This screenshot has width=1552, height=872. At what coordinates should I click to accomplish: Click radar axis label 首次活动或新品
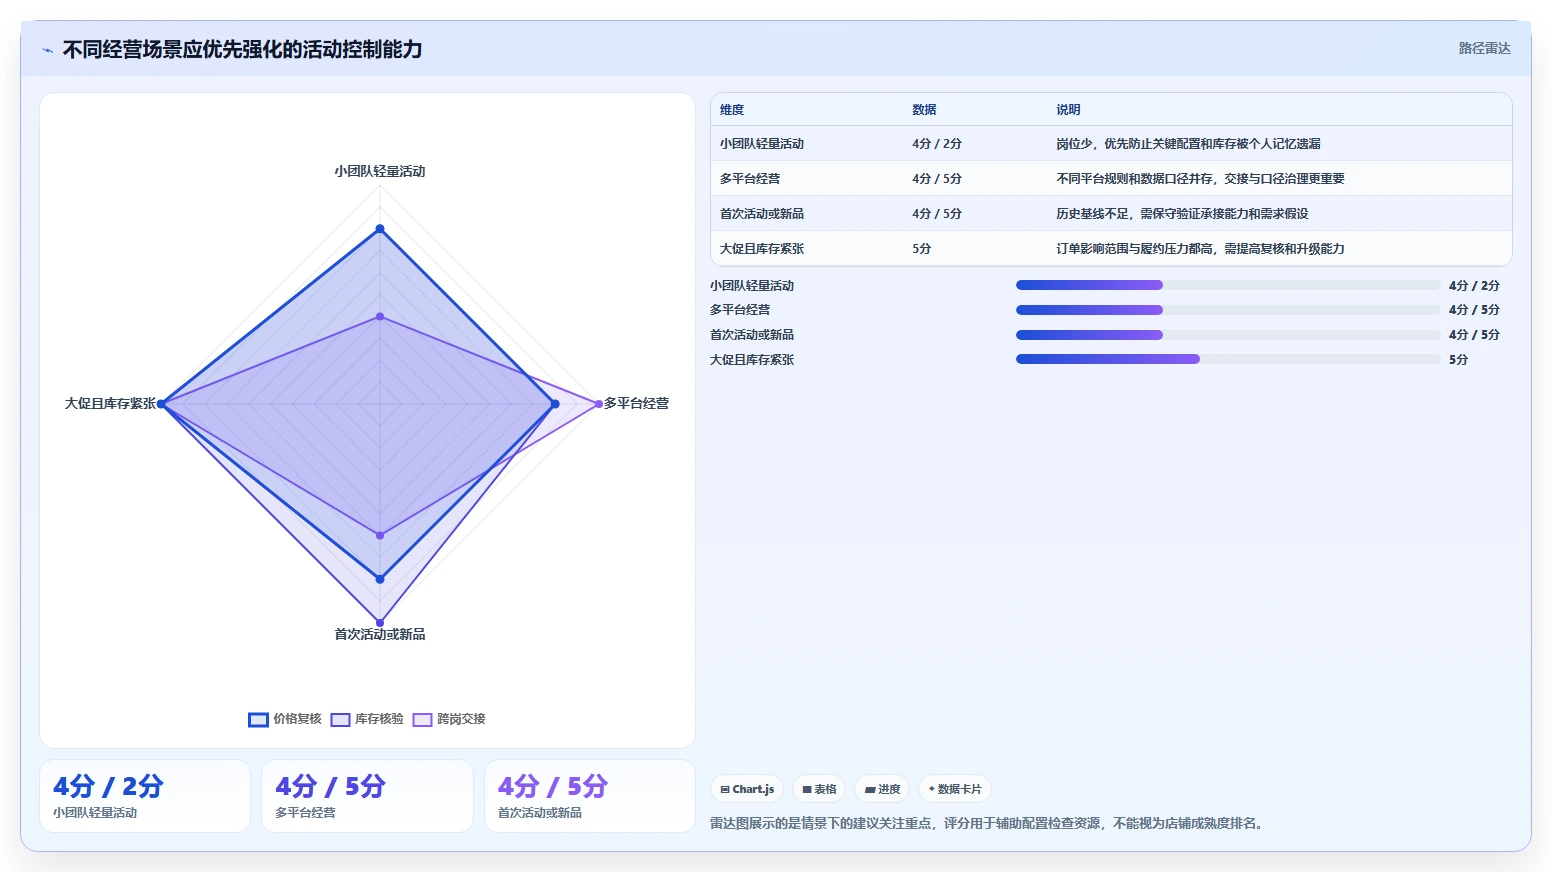(x=380, y=635)
